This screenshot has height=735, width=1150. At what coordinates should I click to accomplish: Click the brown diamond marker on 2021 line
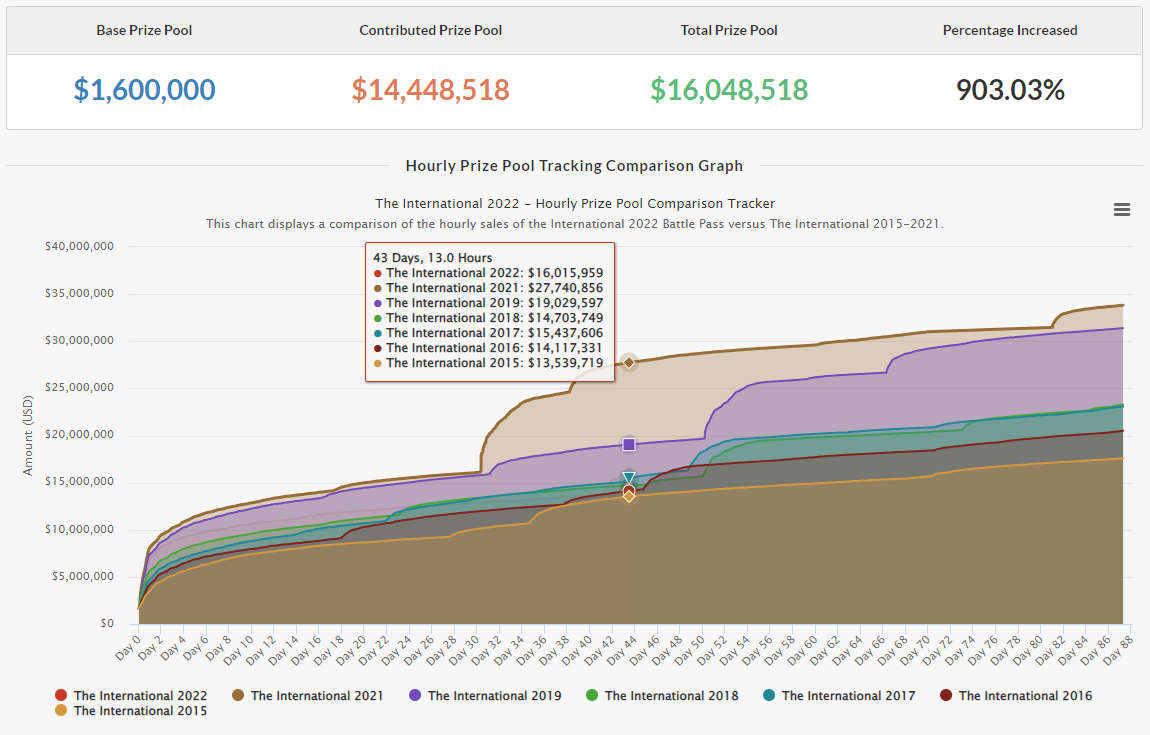coord(629,362)
